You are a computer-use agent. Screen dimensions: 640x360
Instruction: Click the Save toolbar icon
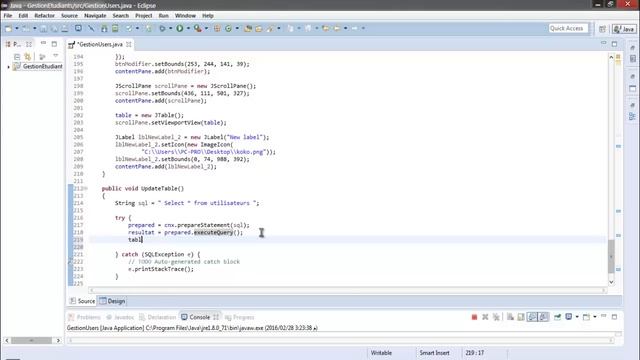[x=43, y=29]
